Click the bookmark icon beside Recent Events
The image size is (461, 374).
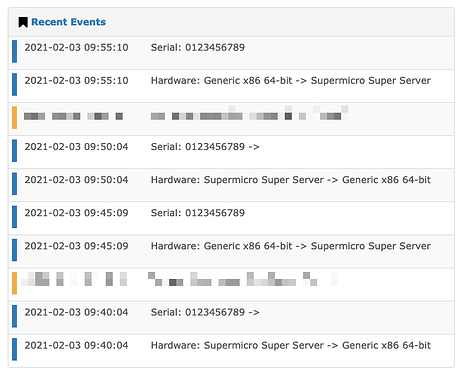pyautogui.click(x=23, y=22)
